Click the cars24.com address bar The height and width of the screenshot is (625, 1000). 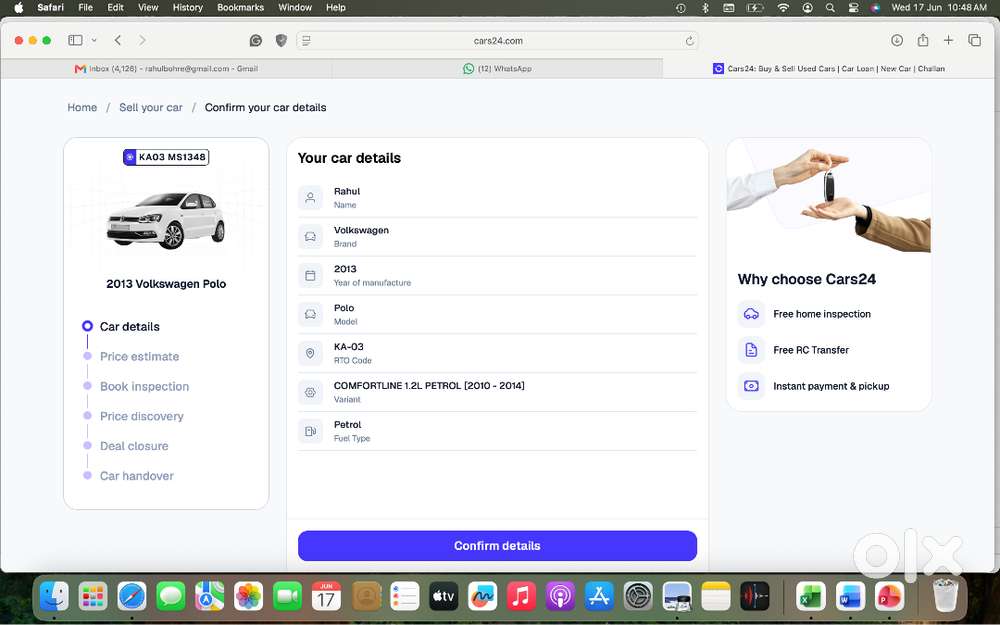click(497, 41)
